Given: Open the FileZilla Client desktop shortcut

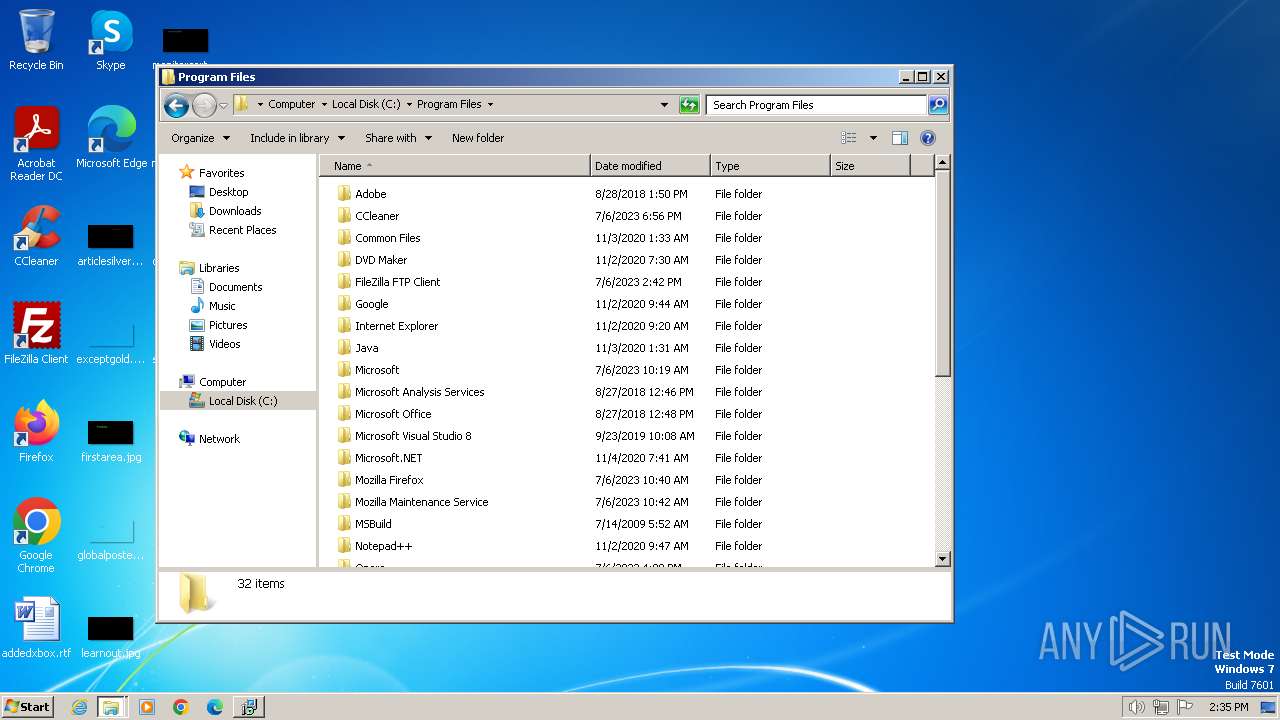Looking at the screenshot, I should click(36, 333).
